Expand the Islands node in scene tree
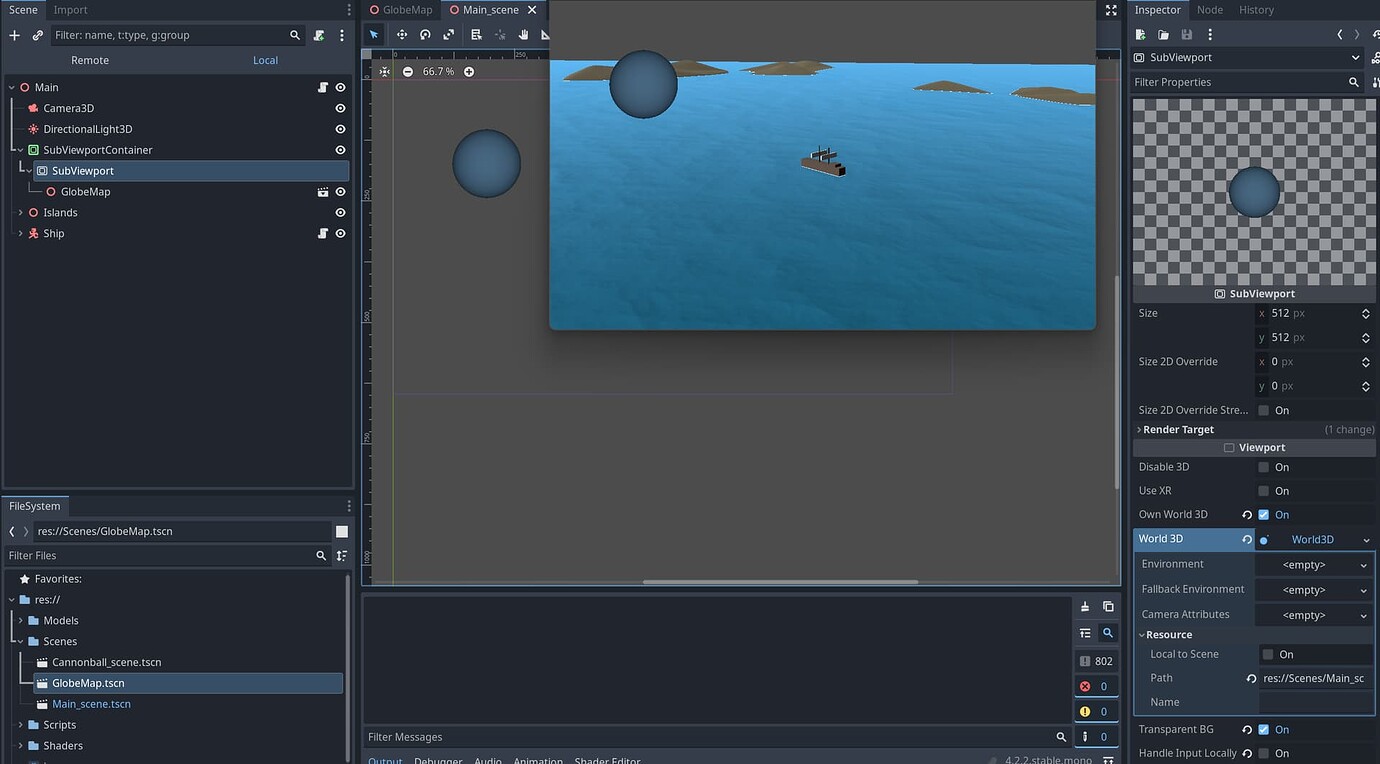The width and height of the screenshot is (1380, 764). point(20,212)
